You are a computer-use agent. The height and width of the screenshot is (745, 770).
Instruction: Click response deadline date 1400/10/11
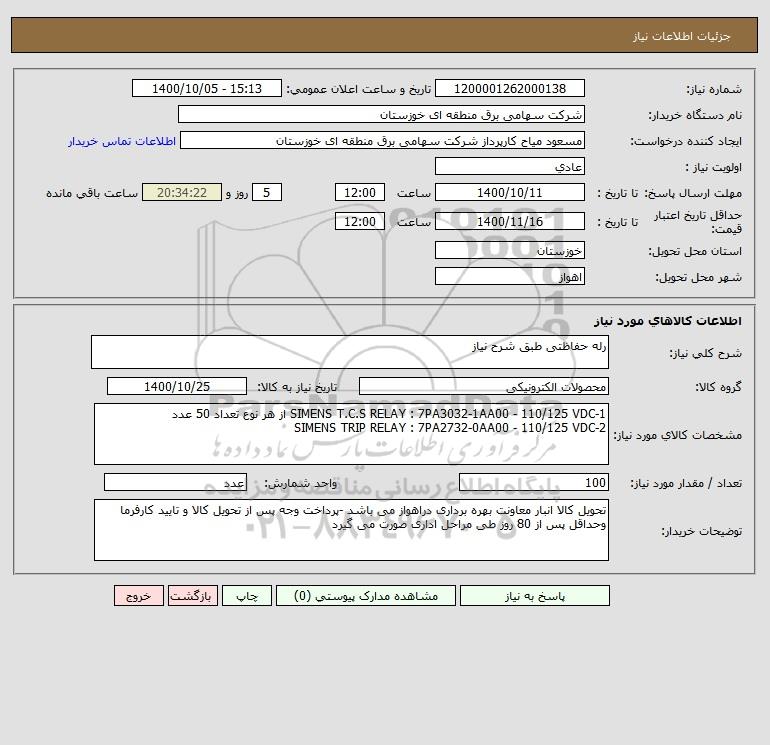point(510,193)
